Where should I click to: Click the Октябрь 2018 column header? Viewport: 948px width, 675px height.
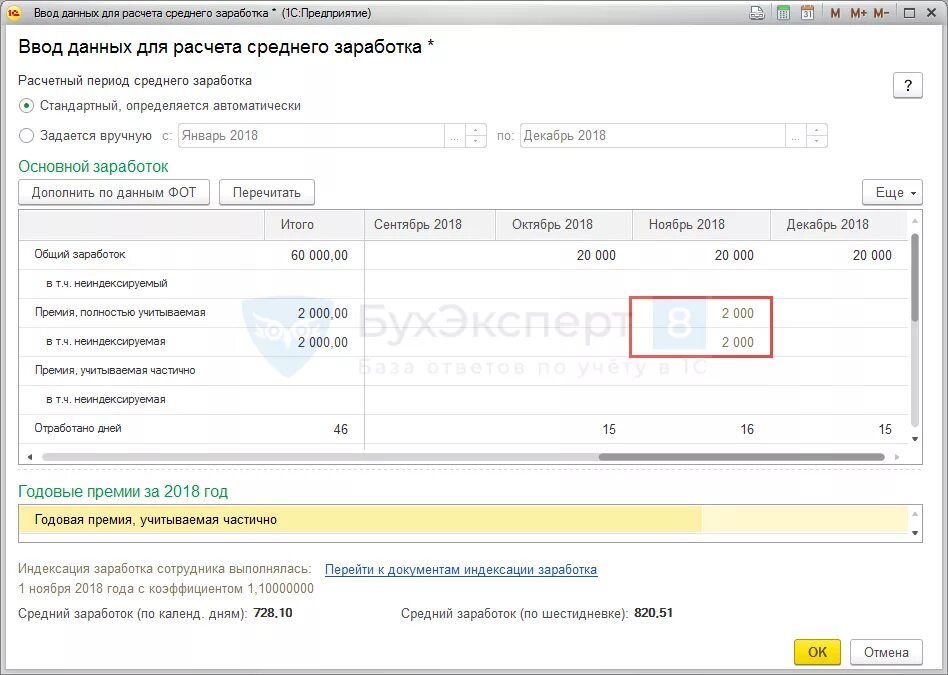(x=564, y=224)
